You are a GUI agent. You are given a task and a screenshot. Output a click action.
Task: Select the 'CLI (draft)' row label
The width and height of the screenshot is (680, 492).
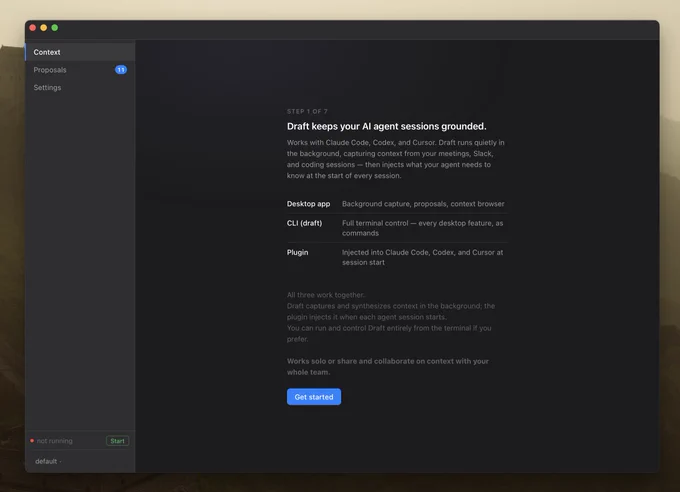point(304,223)
